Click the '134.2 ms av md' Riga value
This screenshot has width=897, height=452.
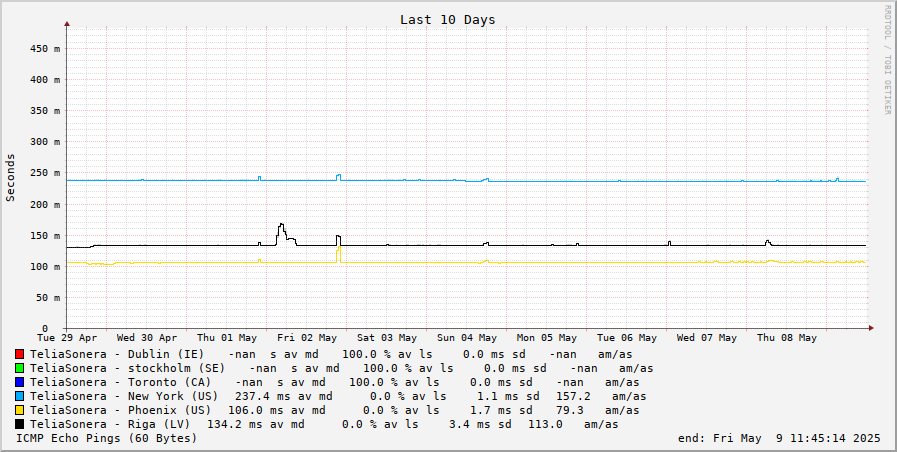click(x=256, y=424)
